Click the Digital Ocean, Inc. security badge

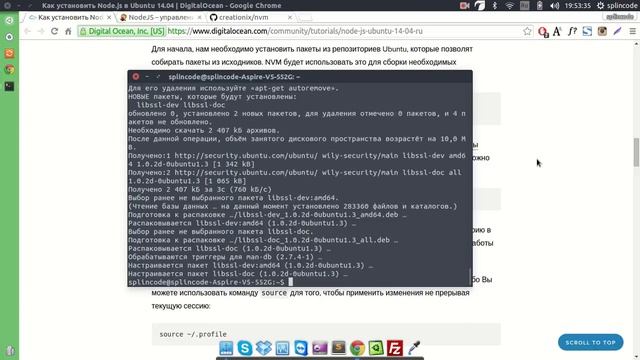pyautogui.click(x=122, y=31)
